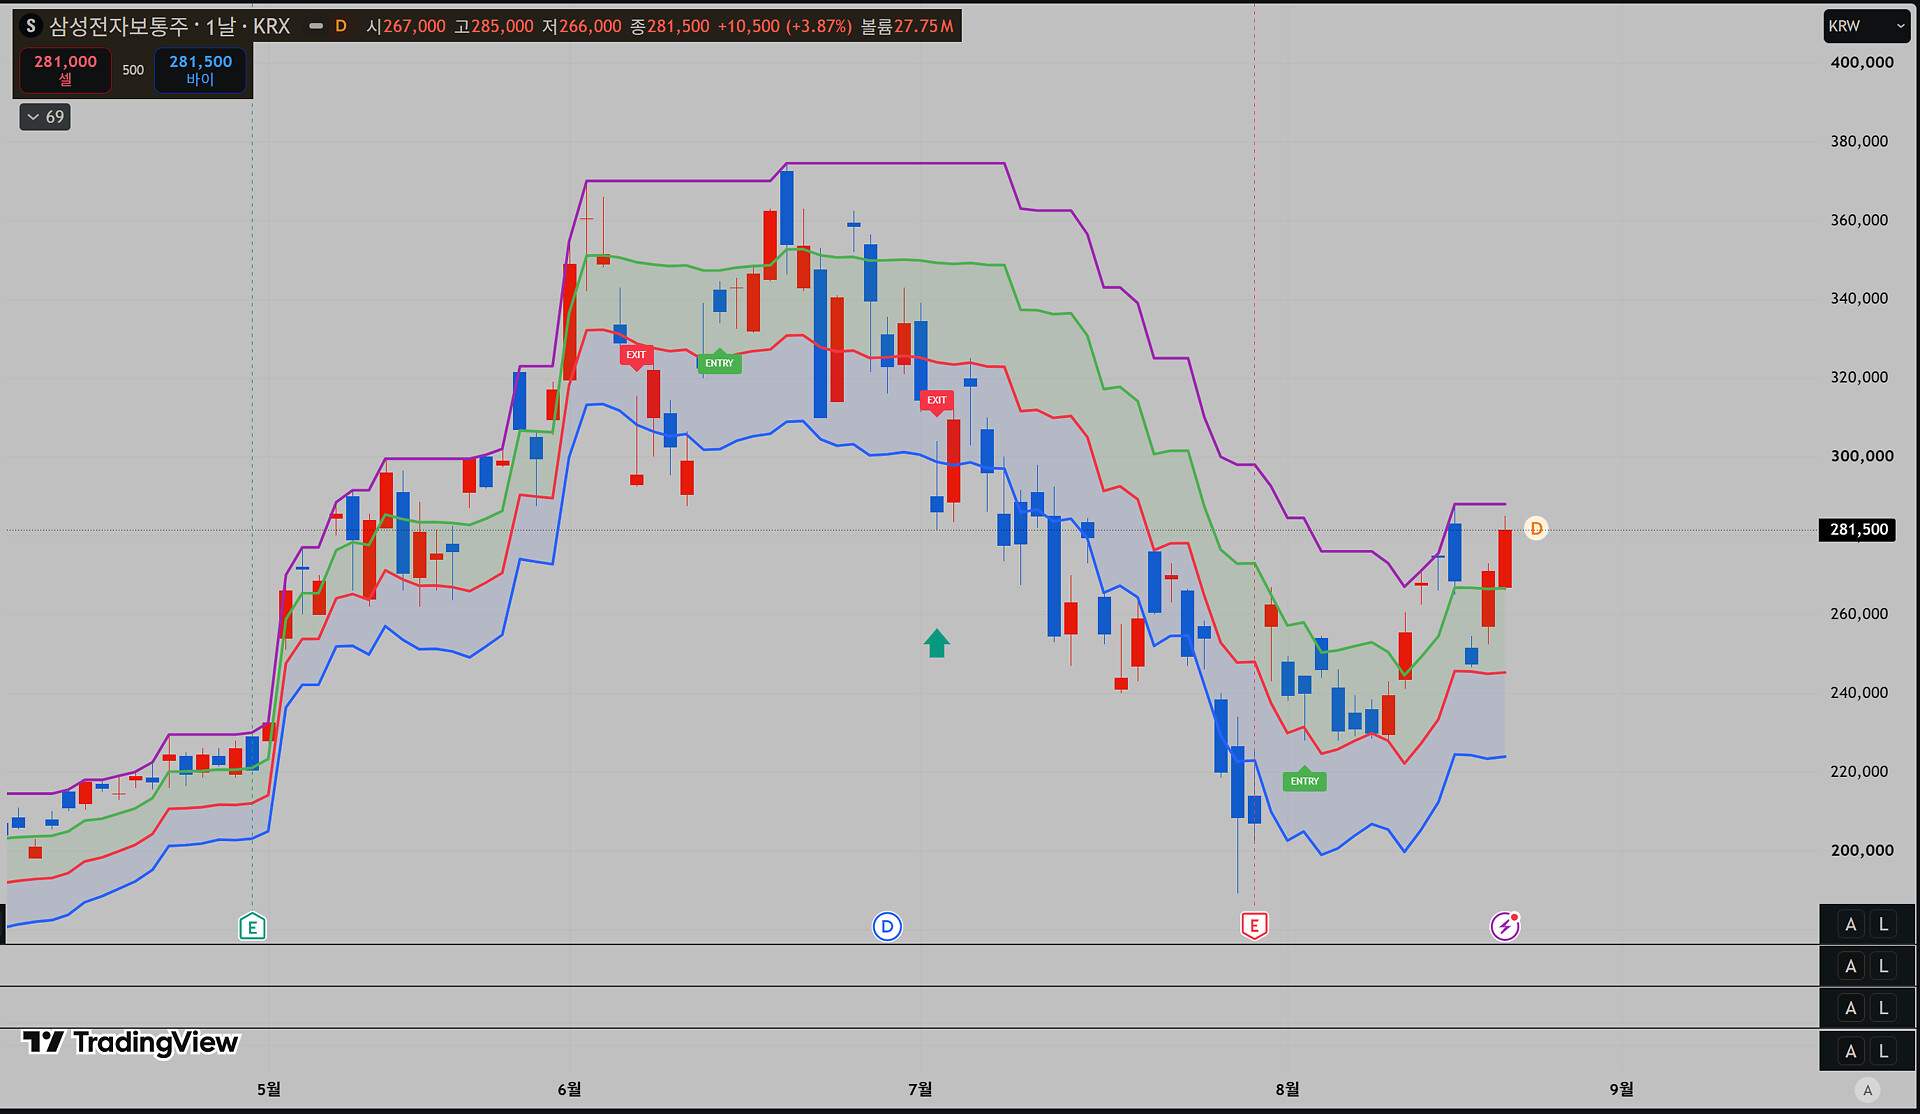This screenshot has width=1920, height=1114.
Task: Click the 7월 label on the time axis
Action: [920, 1089]
